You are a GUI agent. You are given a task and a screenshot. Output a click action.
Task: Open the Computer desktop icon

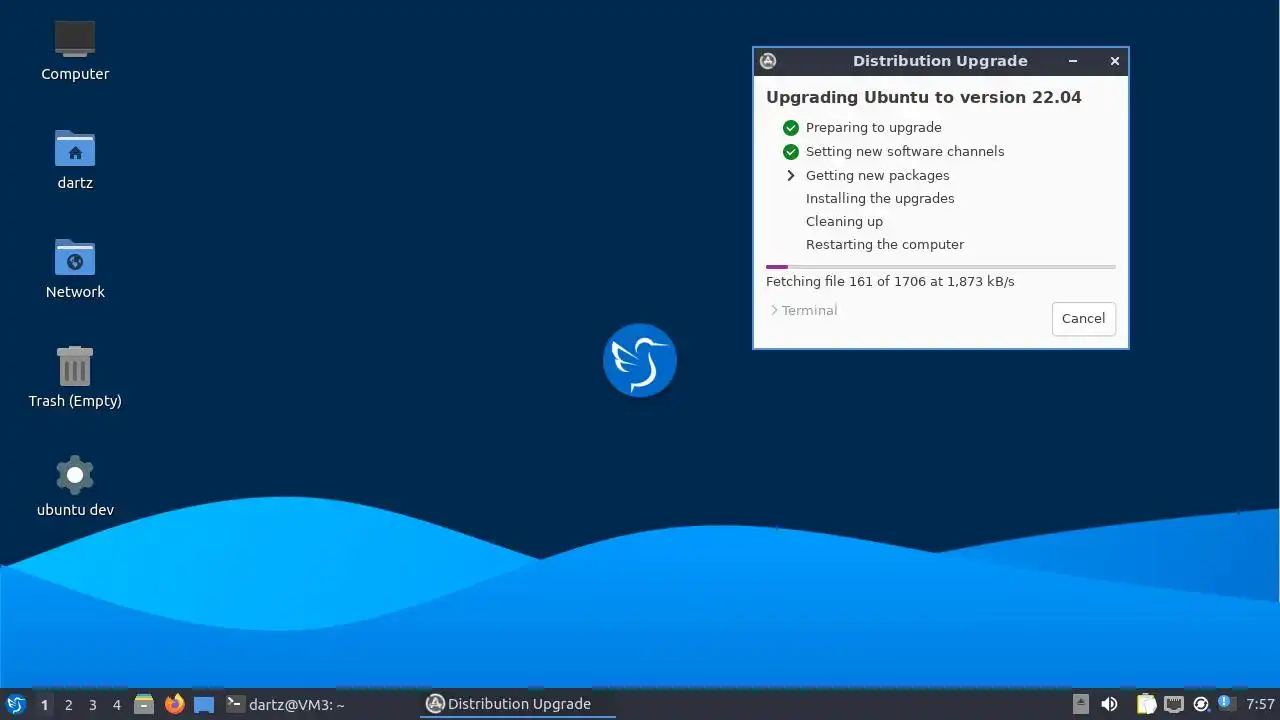point(75,40)
